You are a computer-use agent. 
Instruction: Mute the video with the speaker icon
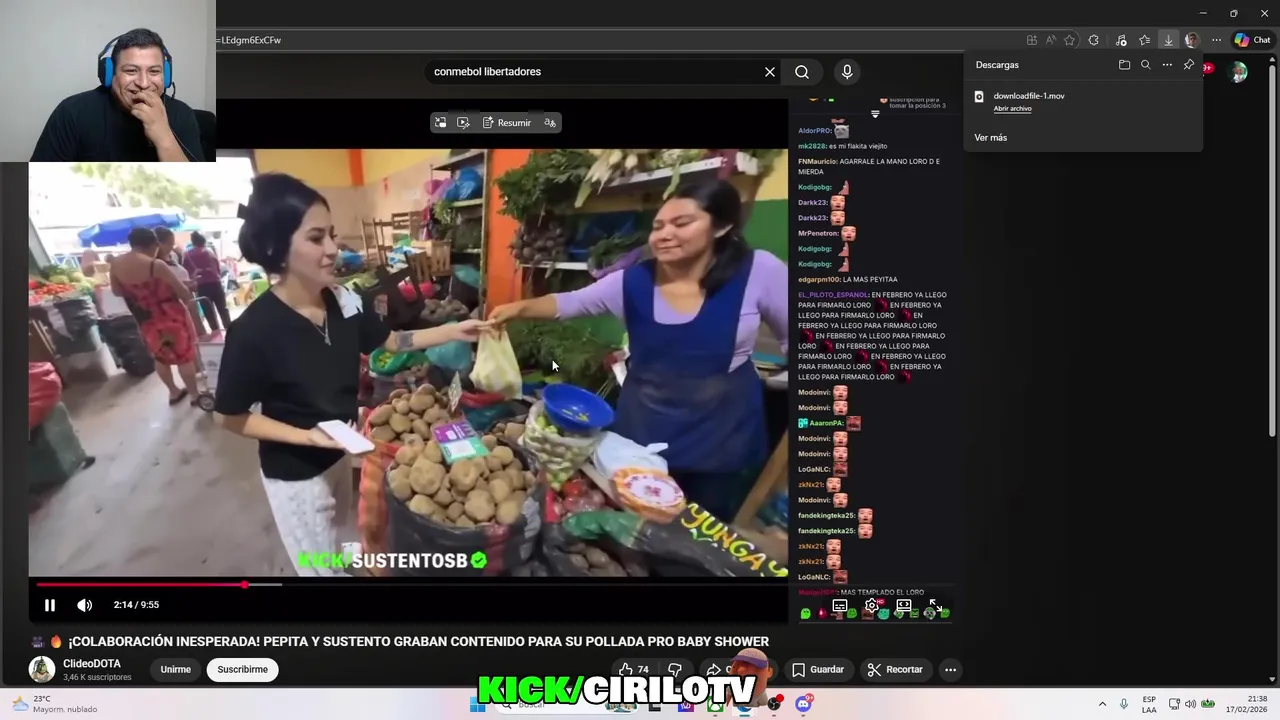pyautogui.click(x=85, y=605)
